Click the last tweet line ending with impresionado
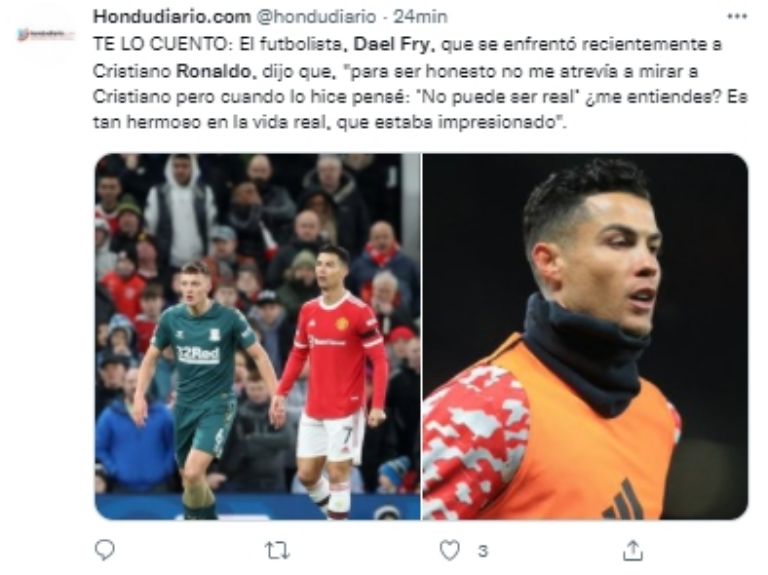Screen dimensions: 768x575 pos(329,122)
